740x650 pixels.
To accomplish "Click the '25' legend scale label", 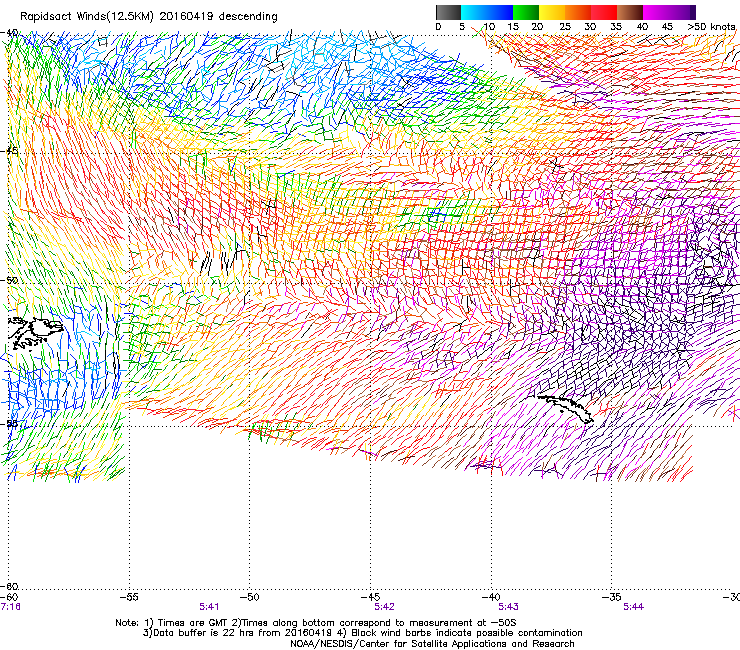I will click(x=565, y=27).
